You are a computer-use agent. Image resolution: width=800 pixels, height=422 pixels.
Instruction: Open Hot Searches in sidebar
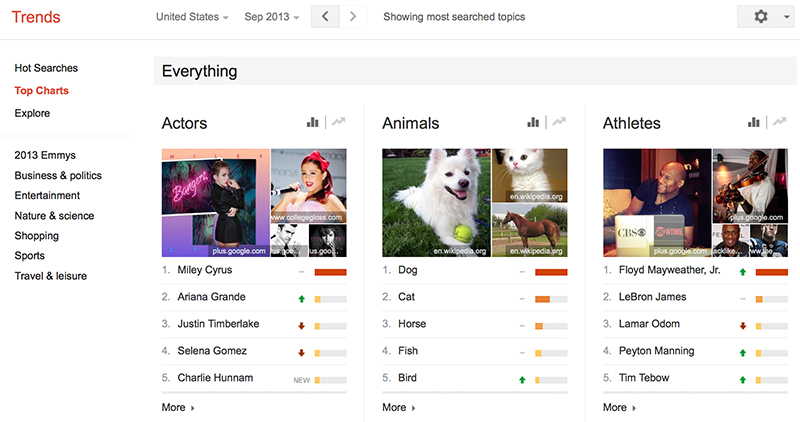click(x=46, y=68)
